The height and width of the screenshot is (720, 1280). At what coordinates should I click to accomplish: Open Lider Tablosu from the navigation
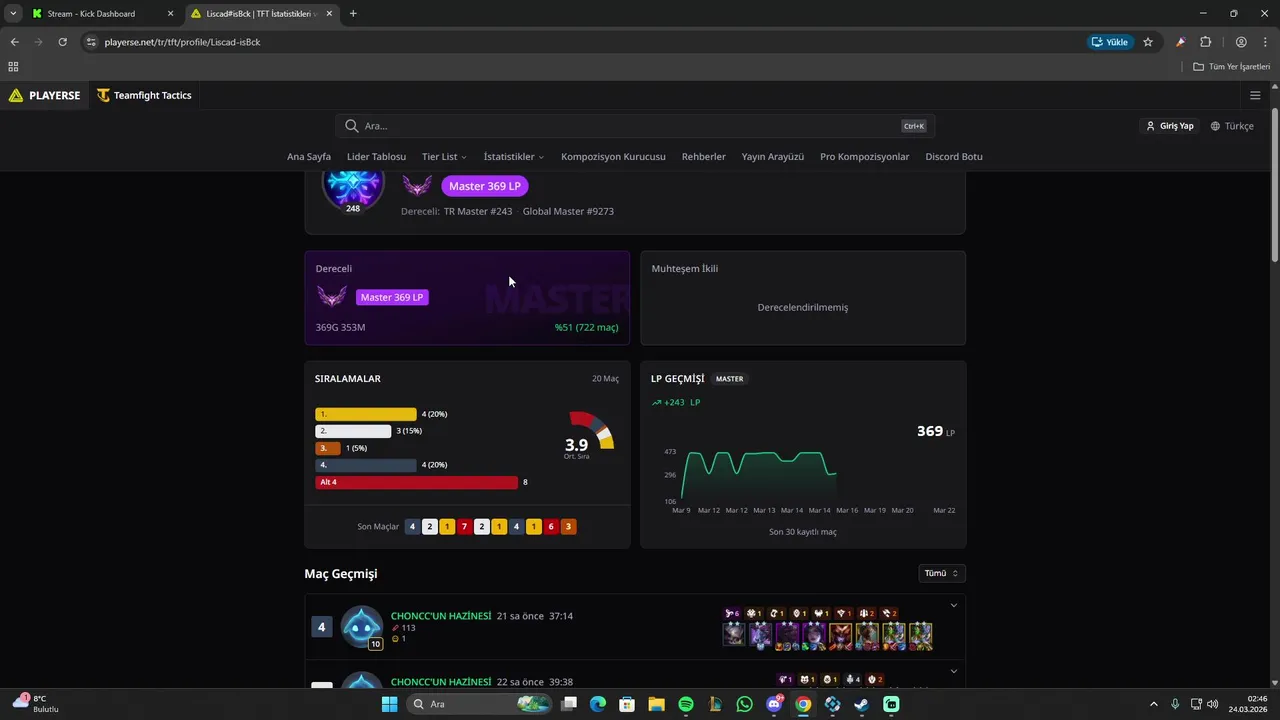pos(376,157)
